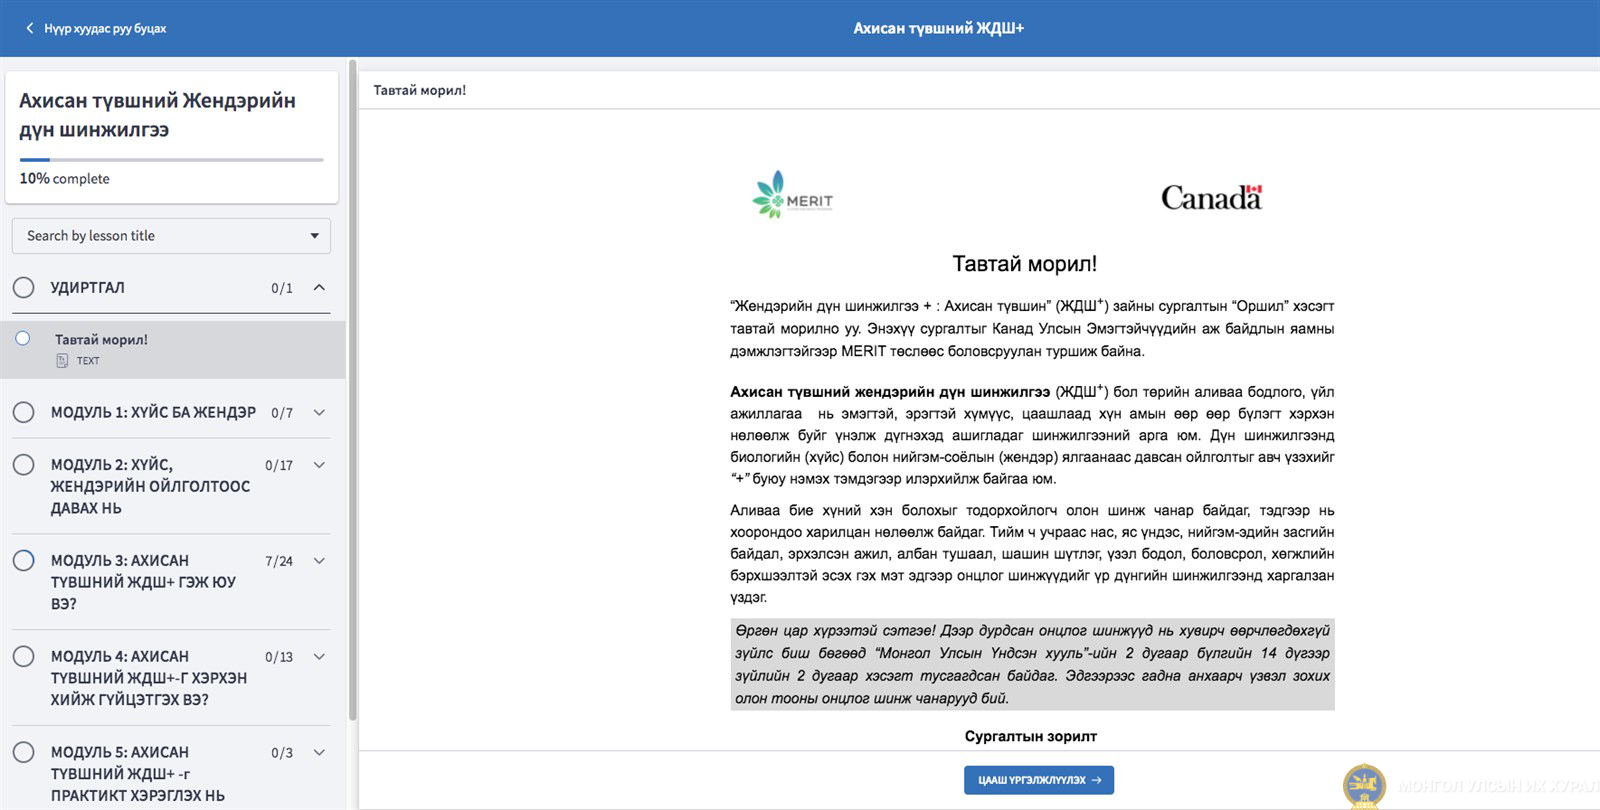Toggle МОДУЛЬ 2 completion circle
The height and width of the screenshot is (810, 1600).
[24, 464]
